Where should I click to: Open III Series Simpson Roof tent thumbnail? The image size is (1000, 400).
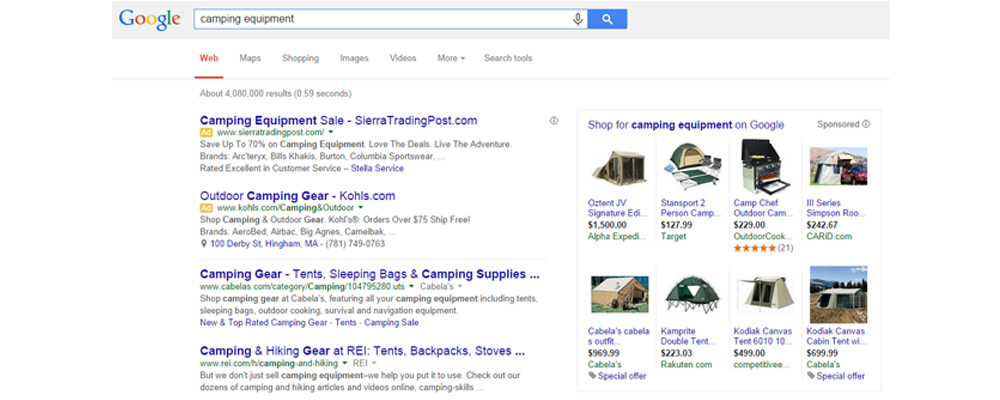(x=838, y=166)
